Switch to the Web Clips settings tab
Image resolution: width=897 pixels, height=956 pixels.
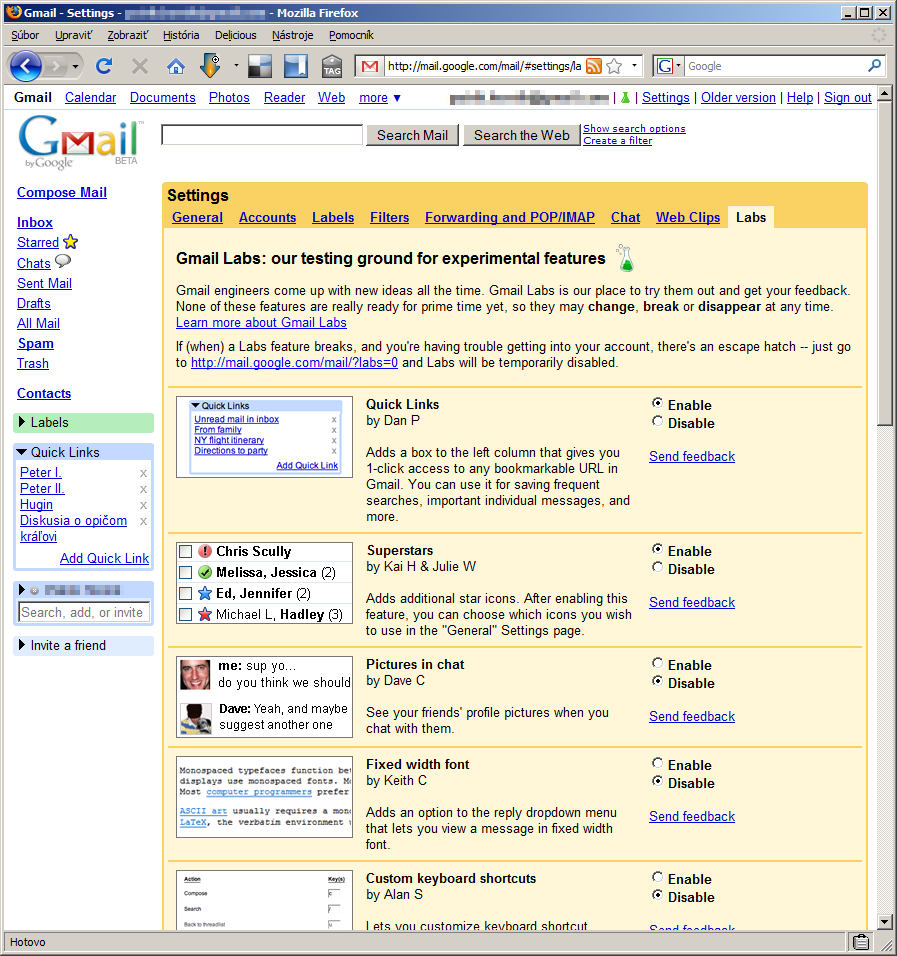[x=688, y=218]
